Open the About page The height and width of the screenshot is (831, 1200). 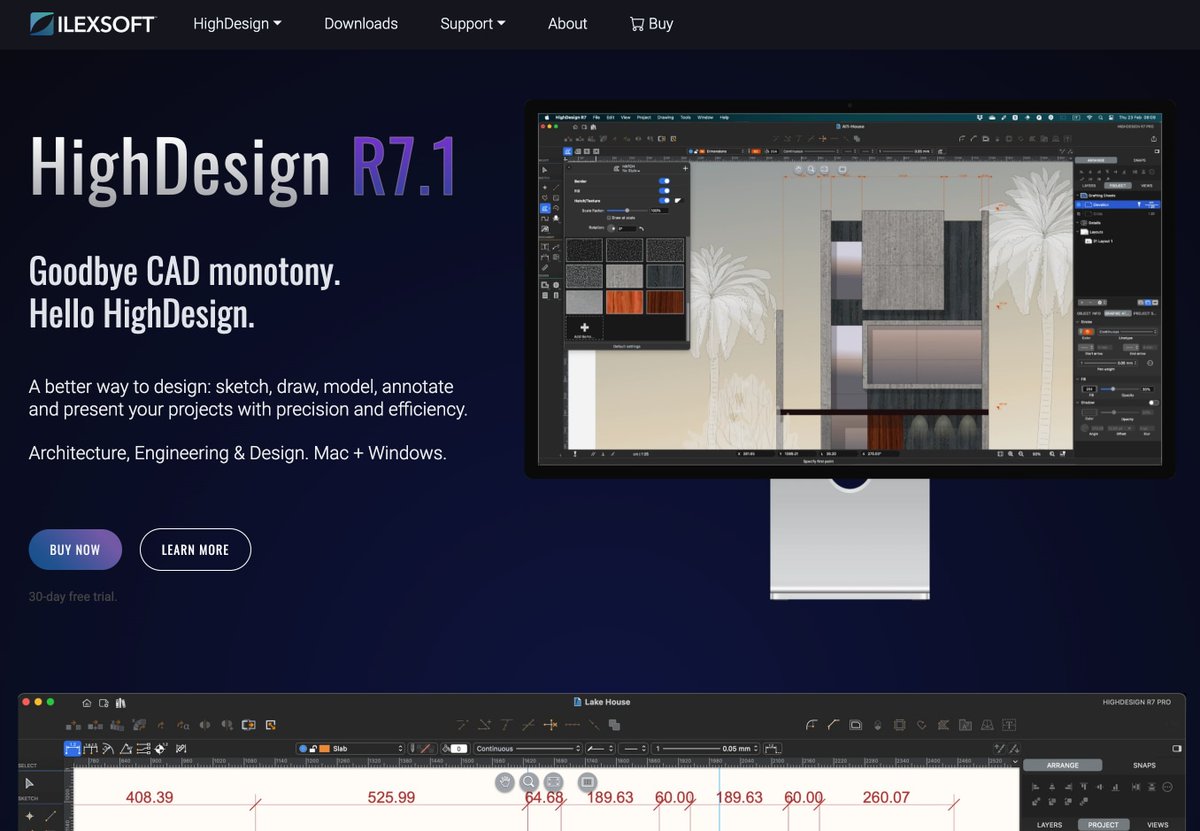click(568, 23)
